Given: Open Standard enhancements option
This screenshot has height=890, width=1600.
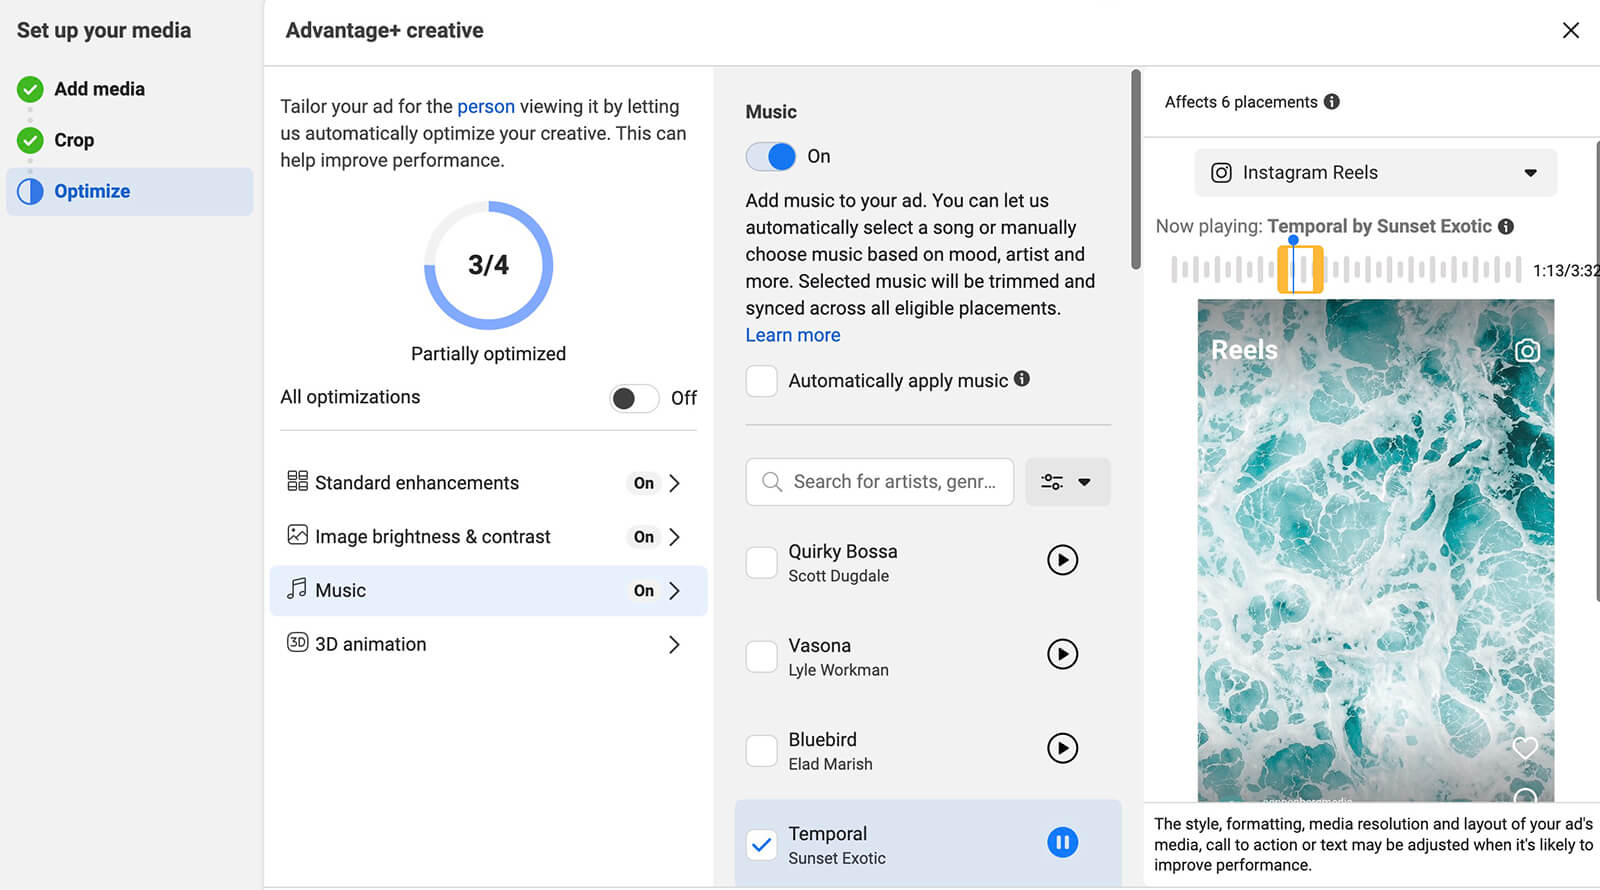Looking at the screenshot, I should 488,483.
